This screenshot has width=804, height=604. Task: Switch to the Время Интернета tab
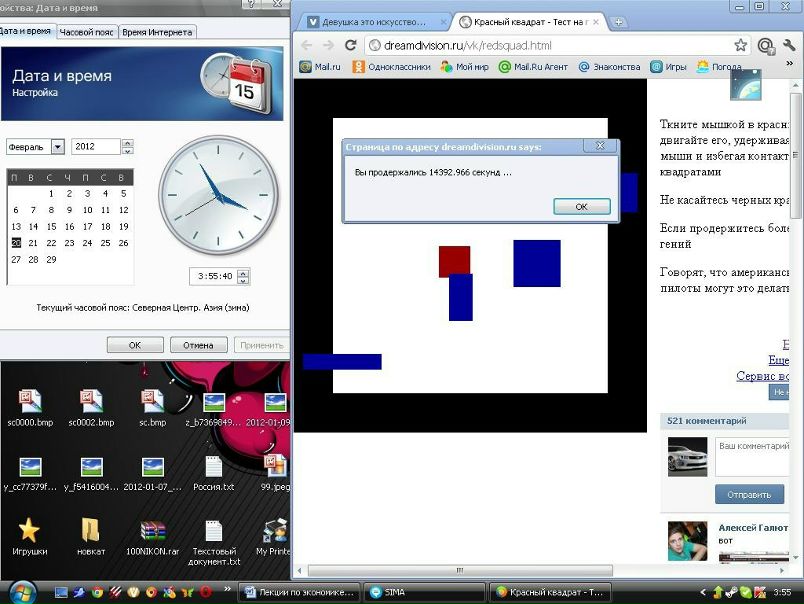tap(157, 32)
